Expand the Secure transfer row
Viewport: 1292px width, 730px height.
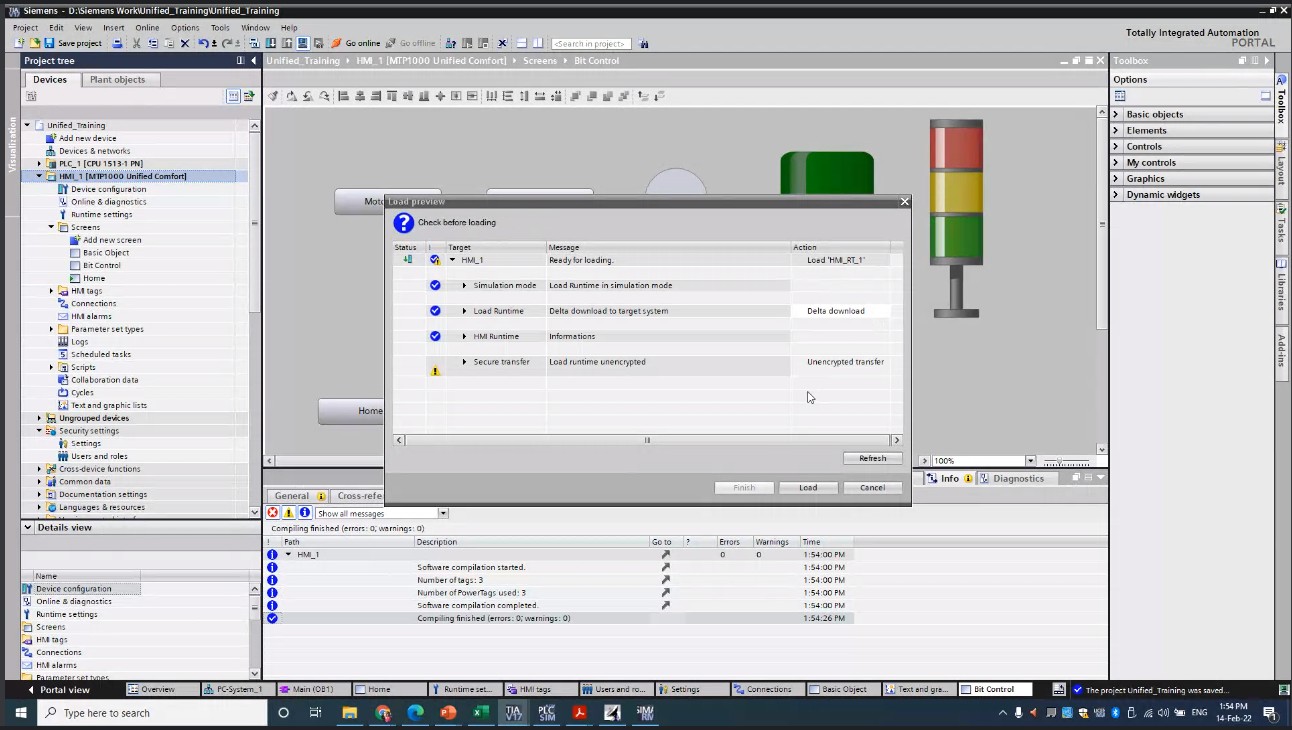point(464,362)
